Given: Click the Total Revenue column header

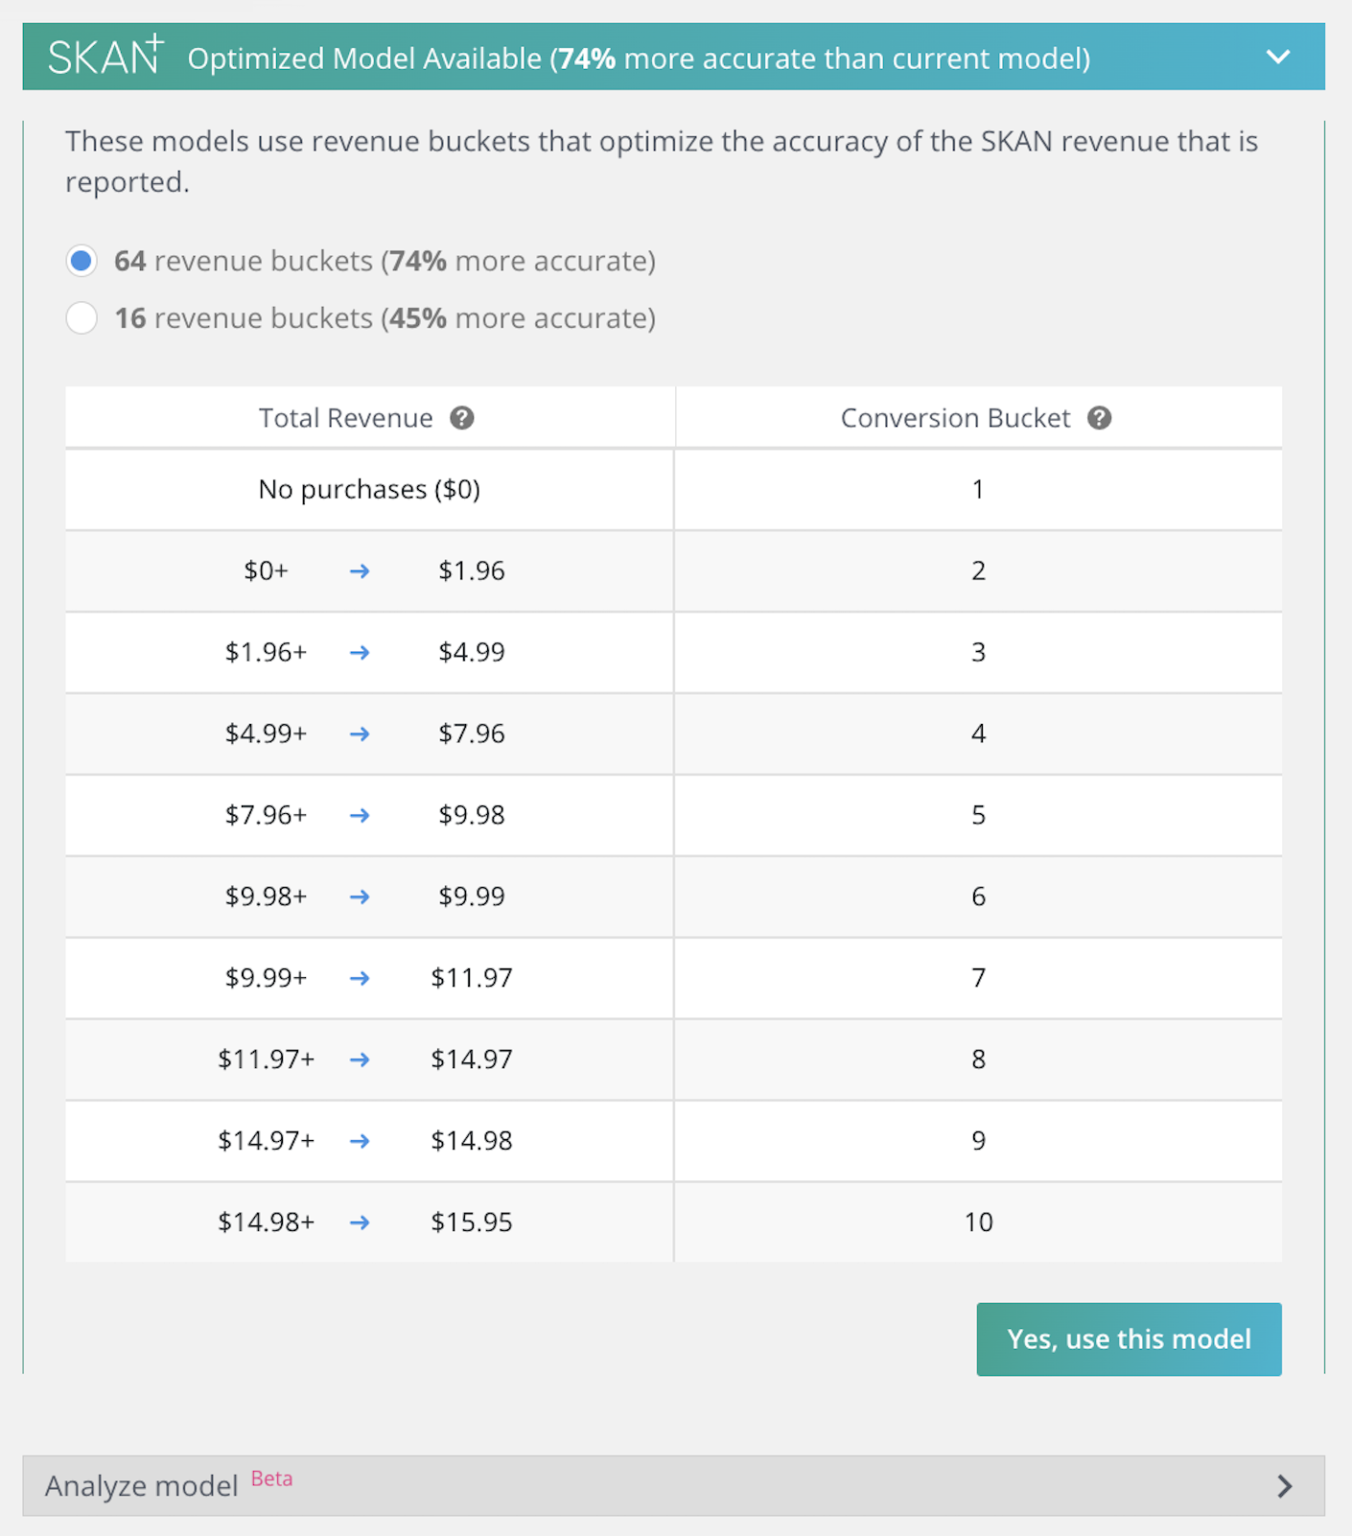Looking at the screenshot, I should pos(346,418).
